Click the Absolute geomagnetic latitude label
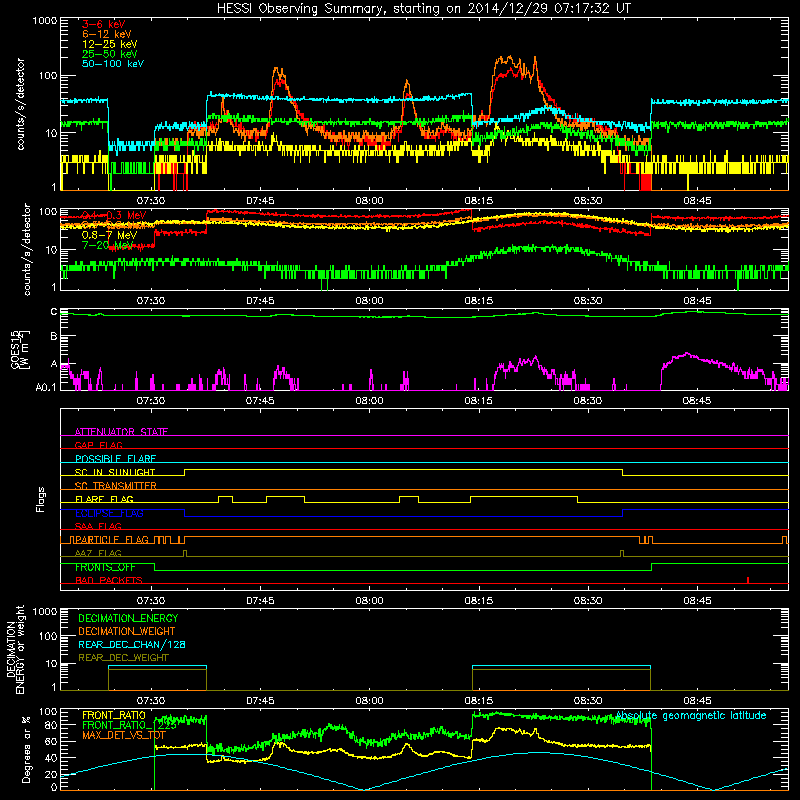 point(691,715)
